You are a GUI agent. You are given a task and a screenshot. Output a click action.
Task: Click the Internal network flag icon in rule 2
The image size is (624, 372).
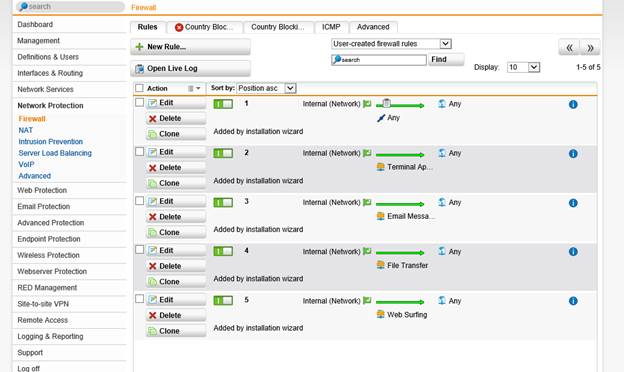point(367,153)
